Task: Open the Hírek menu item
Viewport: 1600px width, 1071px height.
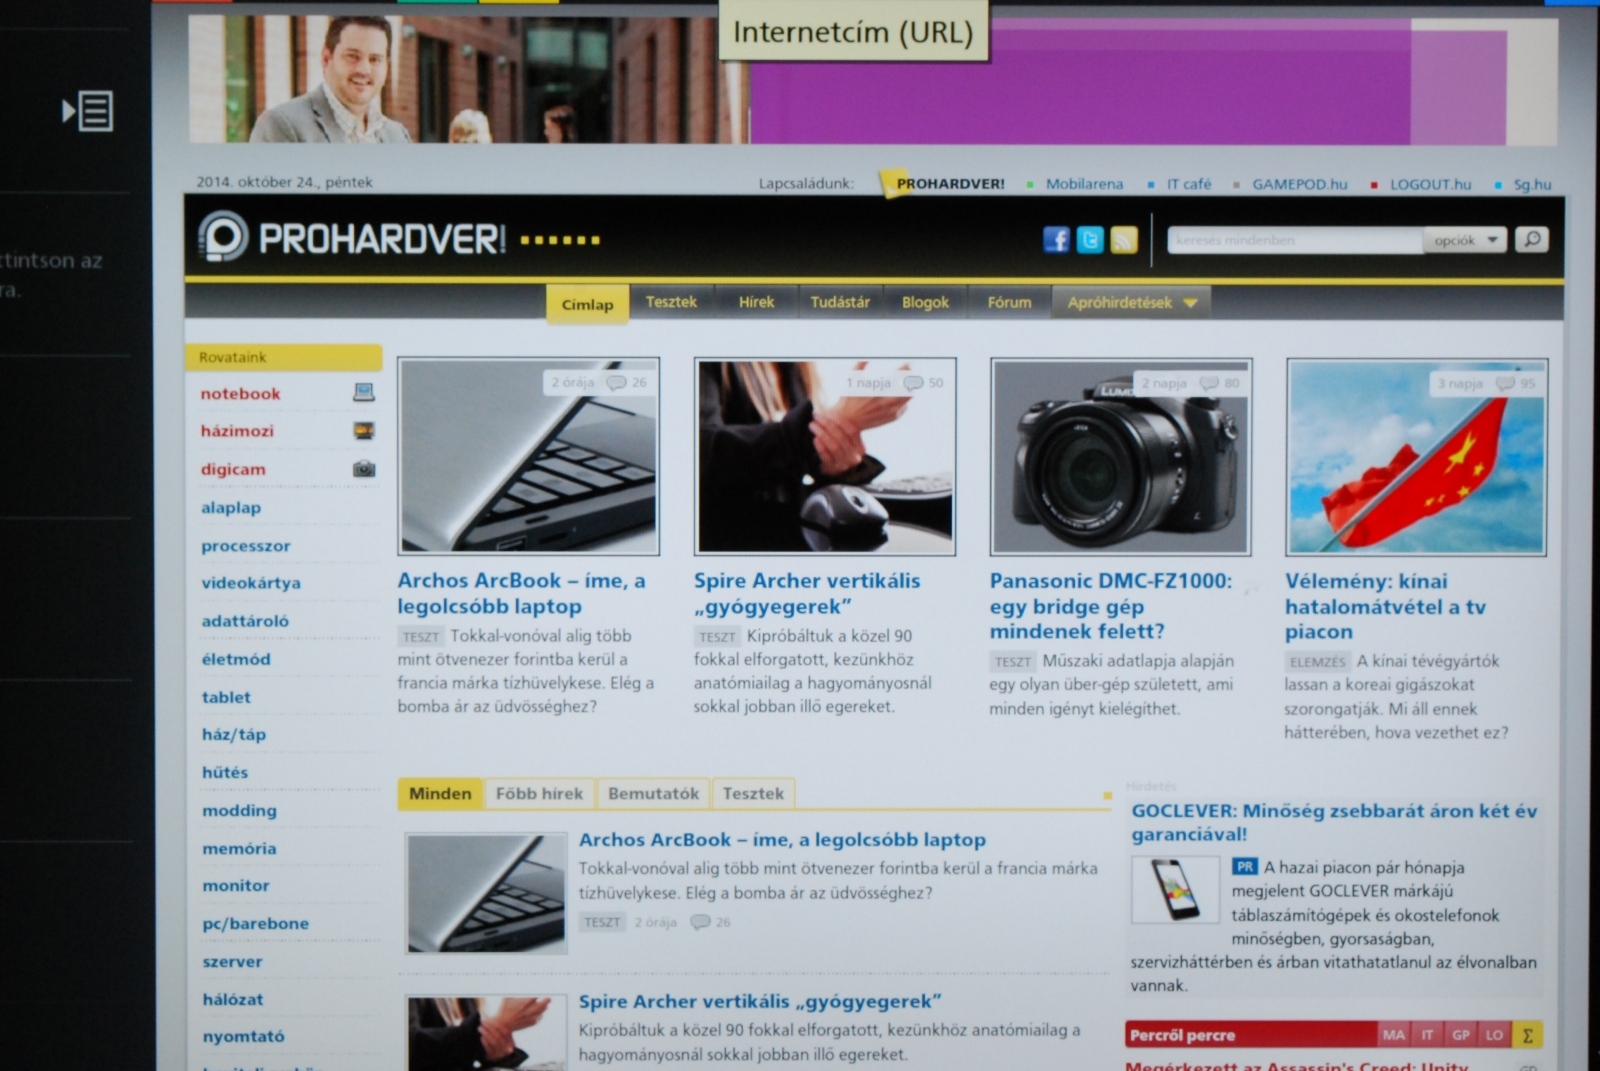Action: (756, 302)
